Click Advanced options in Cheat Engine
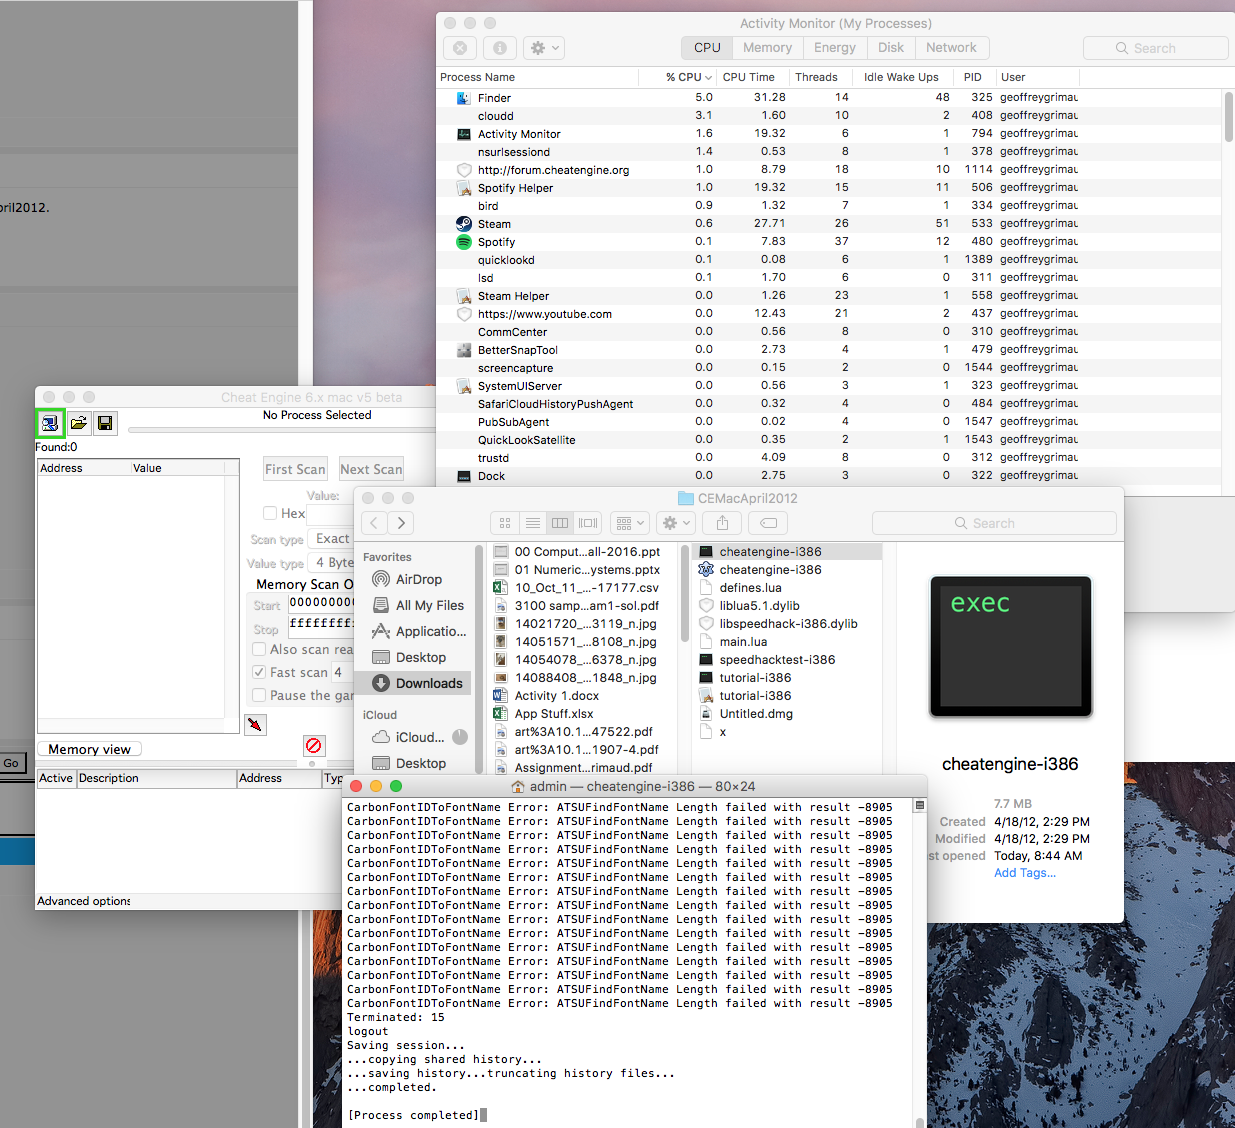This screenshot has width=1235, height=1128. point(84,901)
